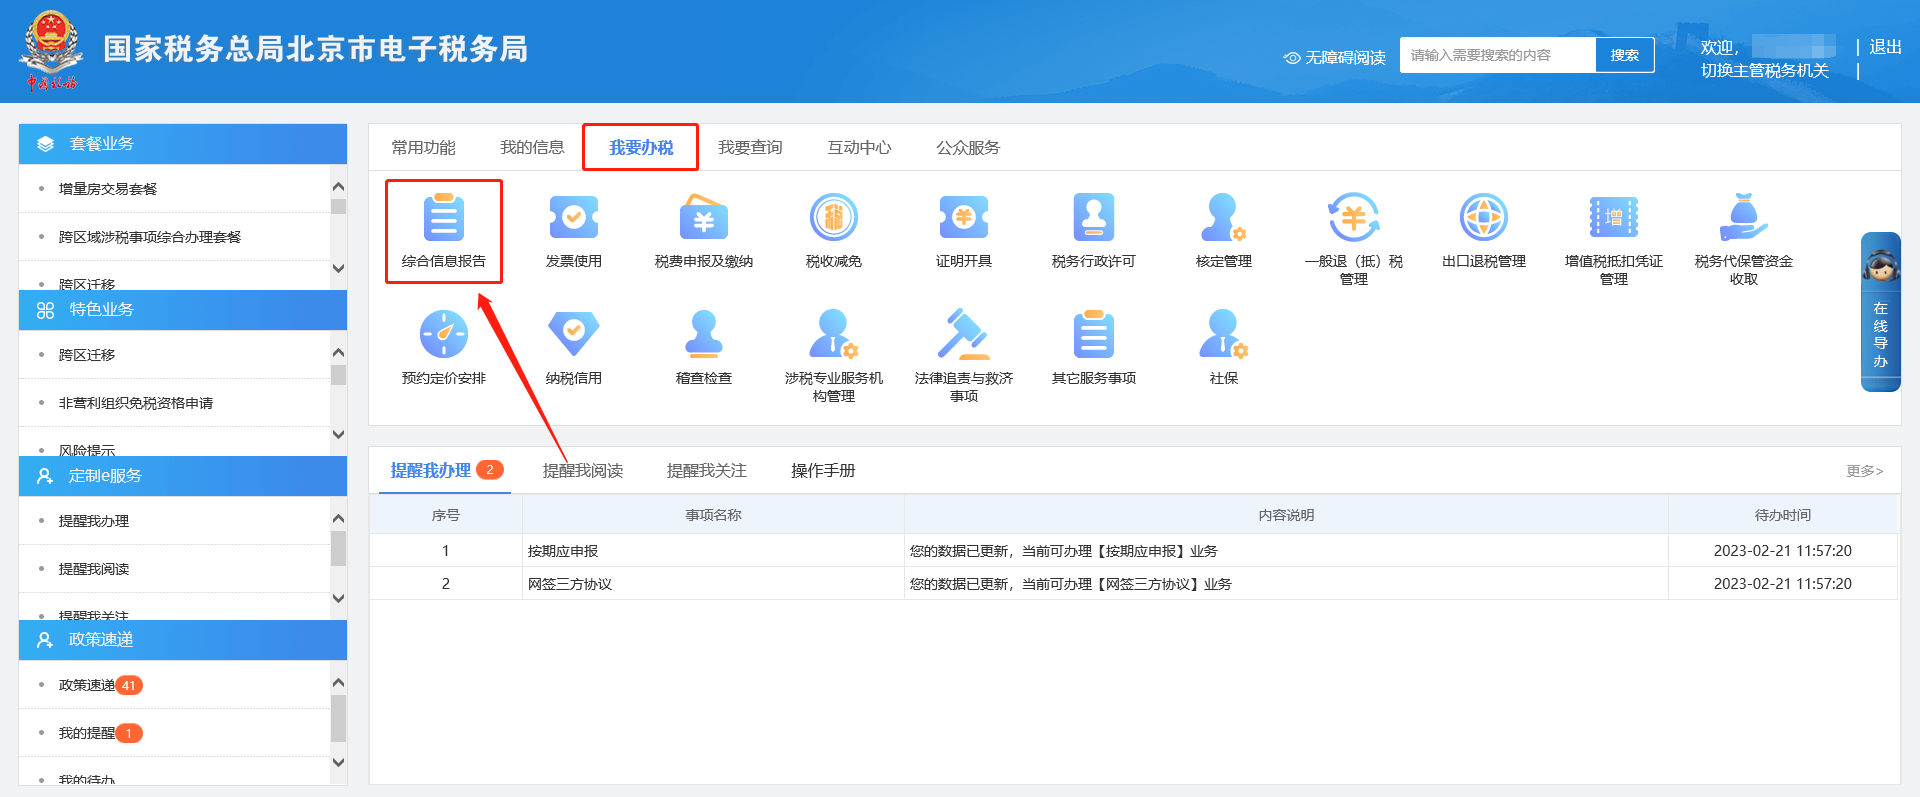Image resolution: width=1920 pixels, height=797 pixels.
Task: Toggle 无障碍阅读 accessibility mode
Action: [x=1335, y=58]
